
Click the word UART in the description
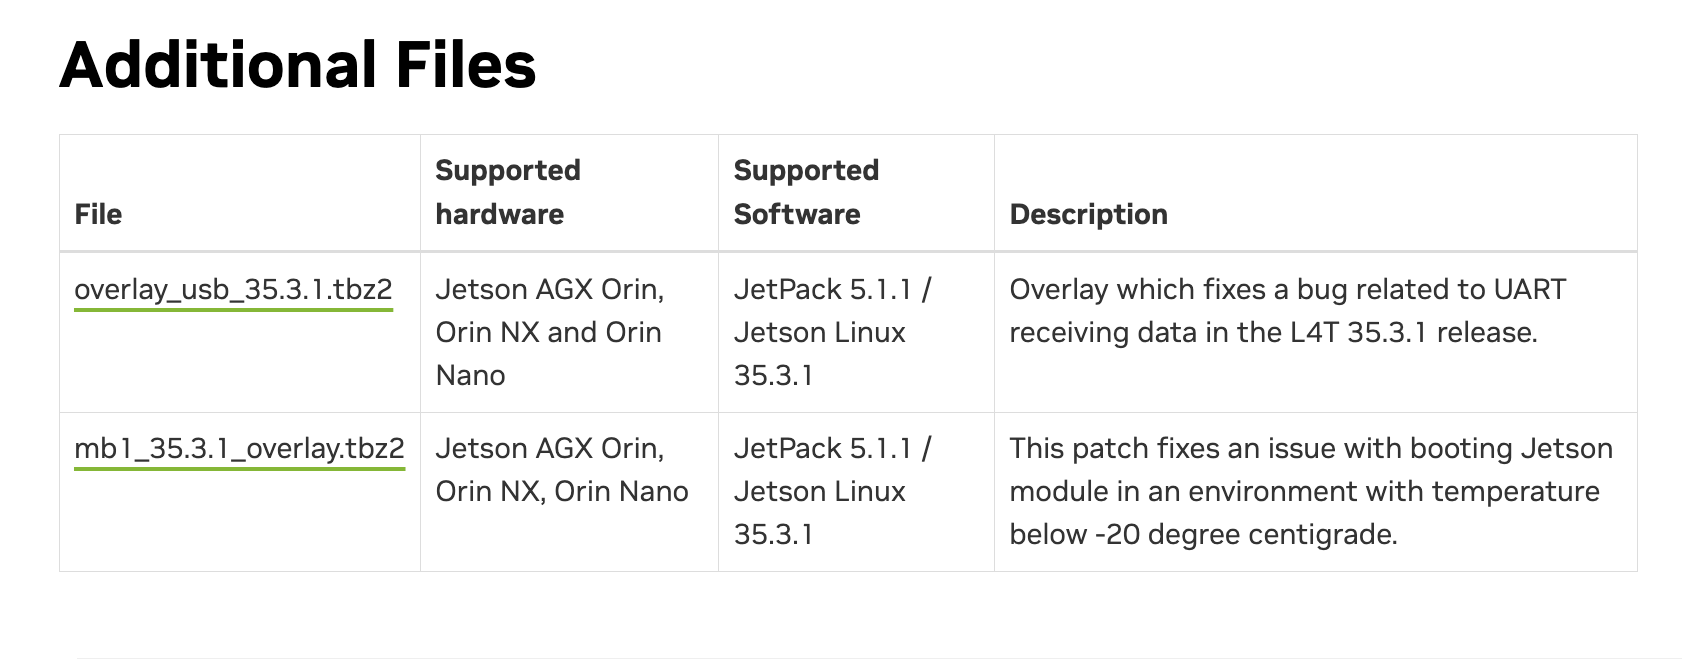coord(1529,290)
